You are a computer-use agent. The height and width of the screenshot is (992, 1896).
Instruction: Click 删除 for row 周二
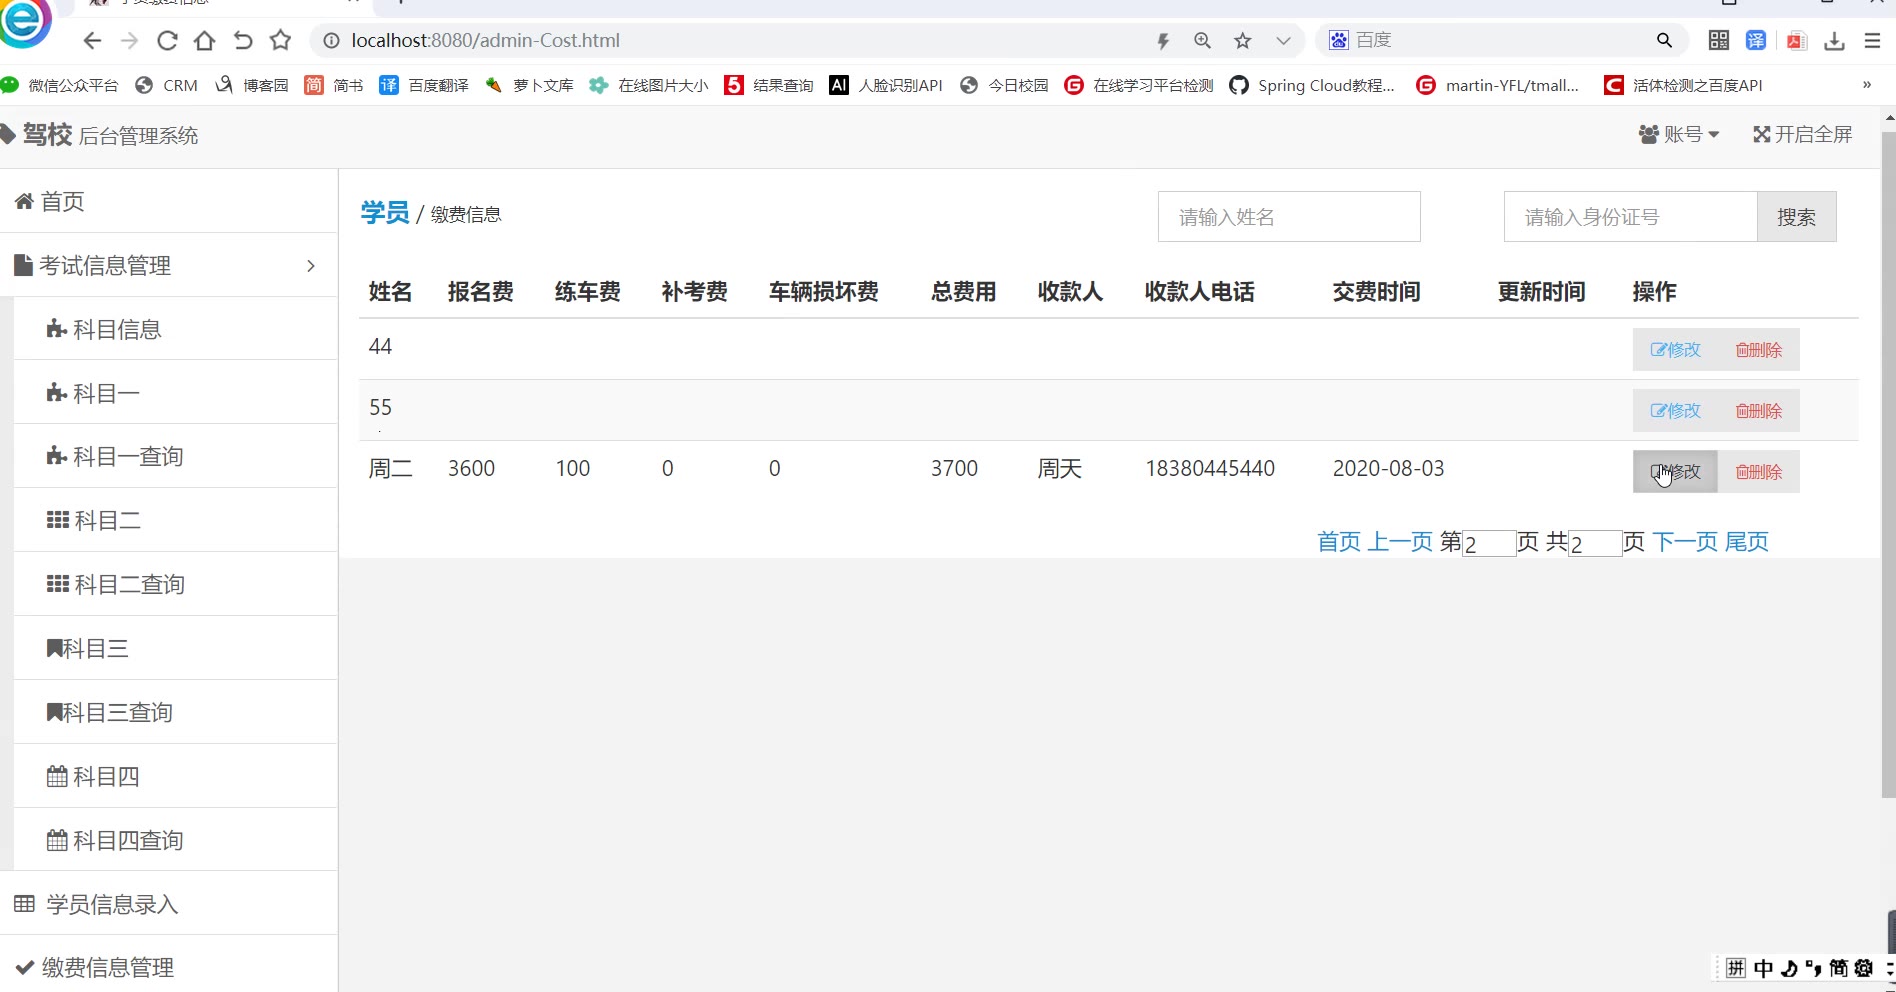click(x=1759, y=472)
